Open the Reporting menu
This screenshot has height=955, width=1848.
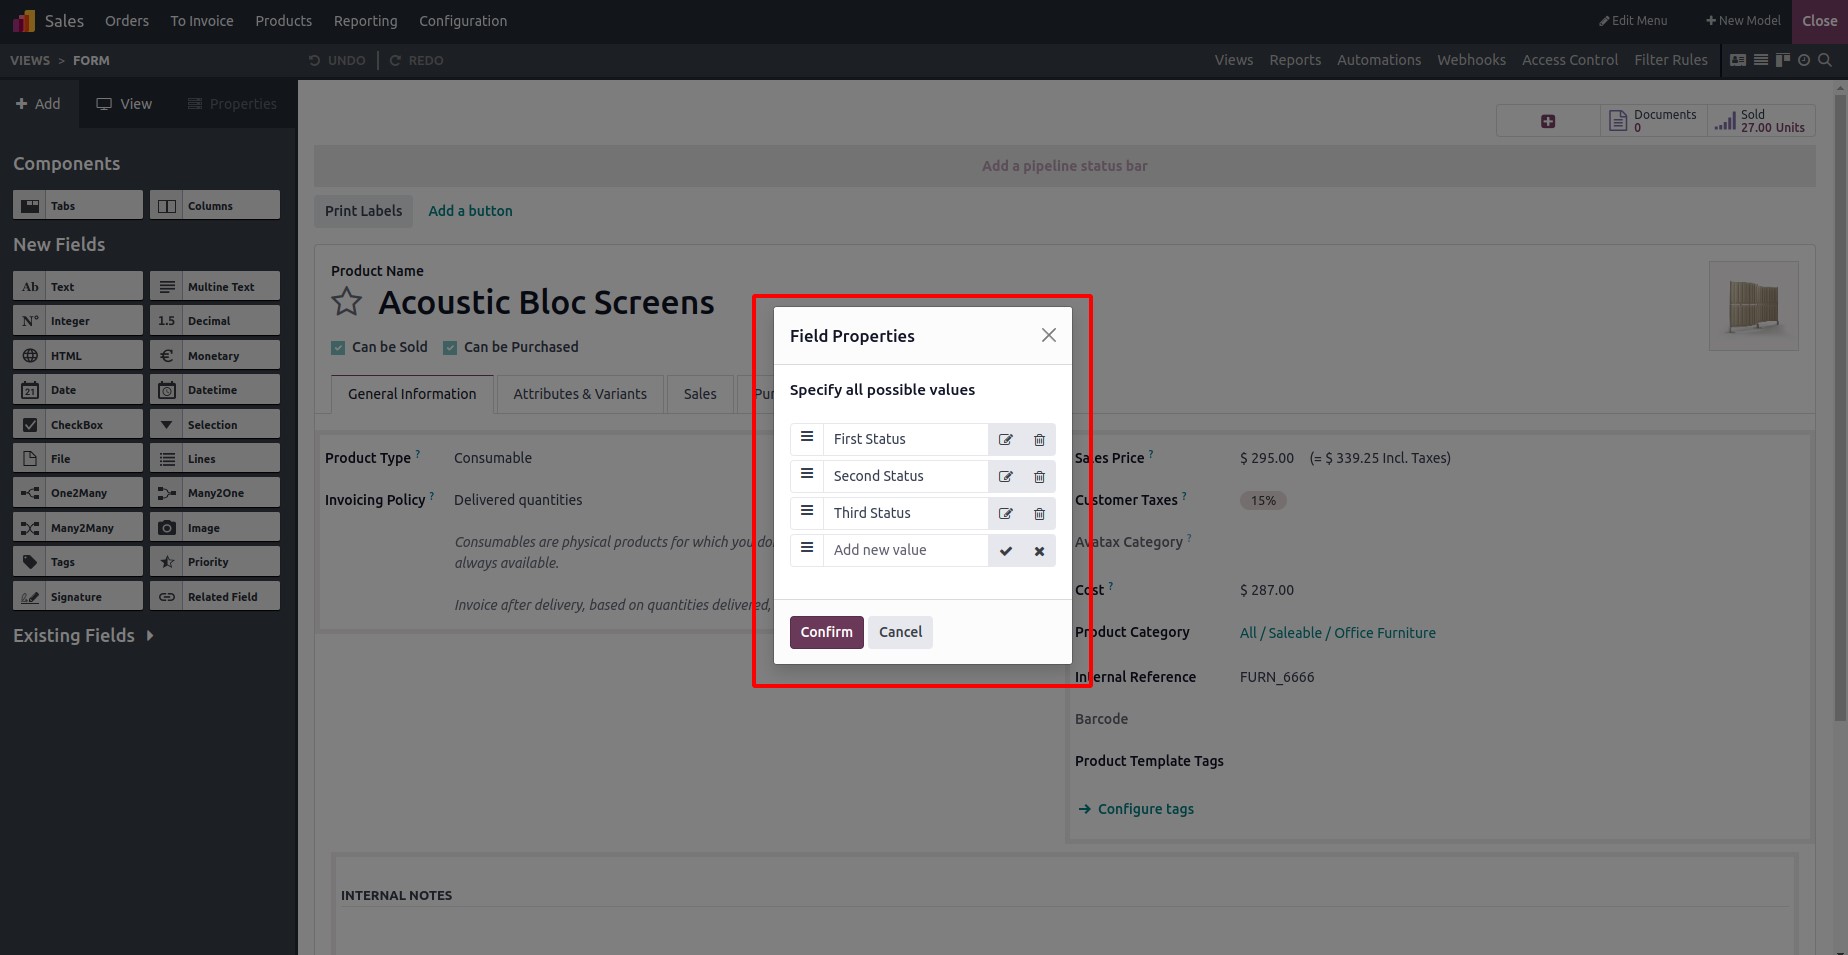point(365,21)
